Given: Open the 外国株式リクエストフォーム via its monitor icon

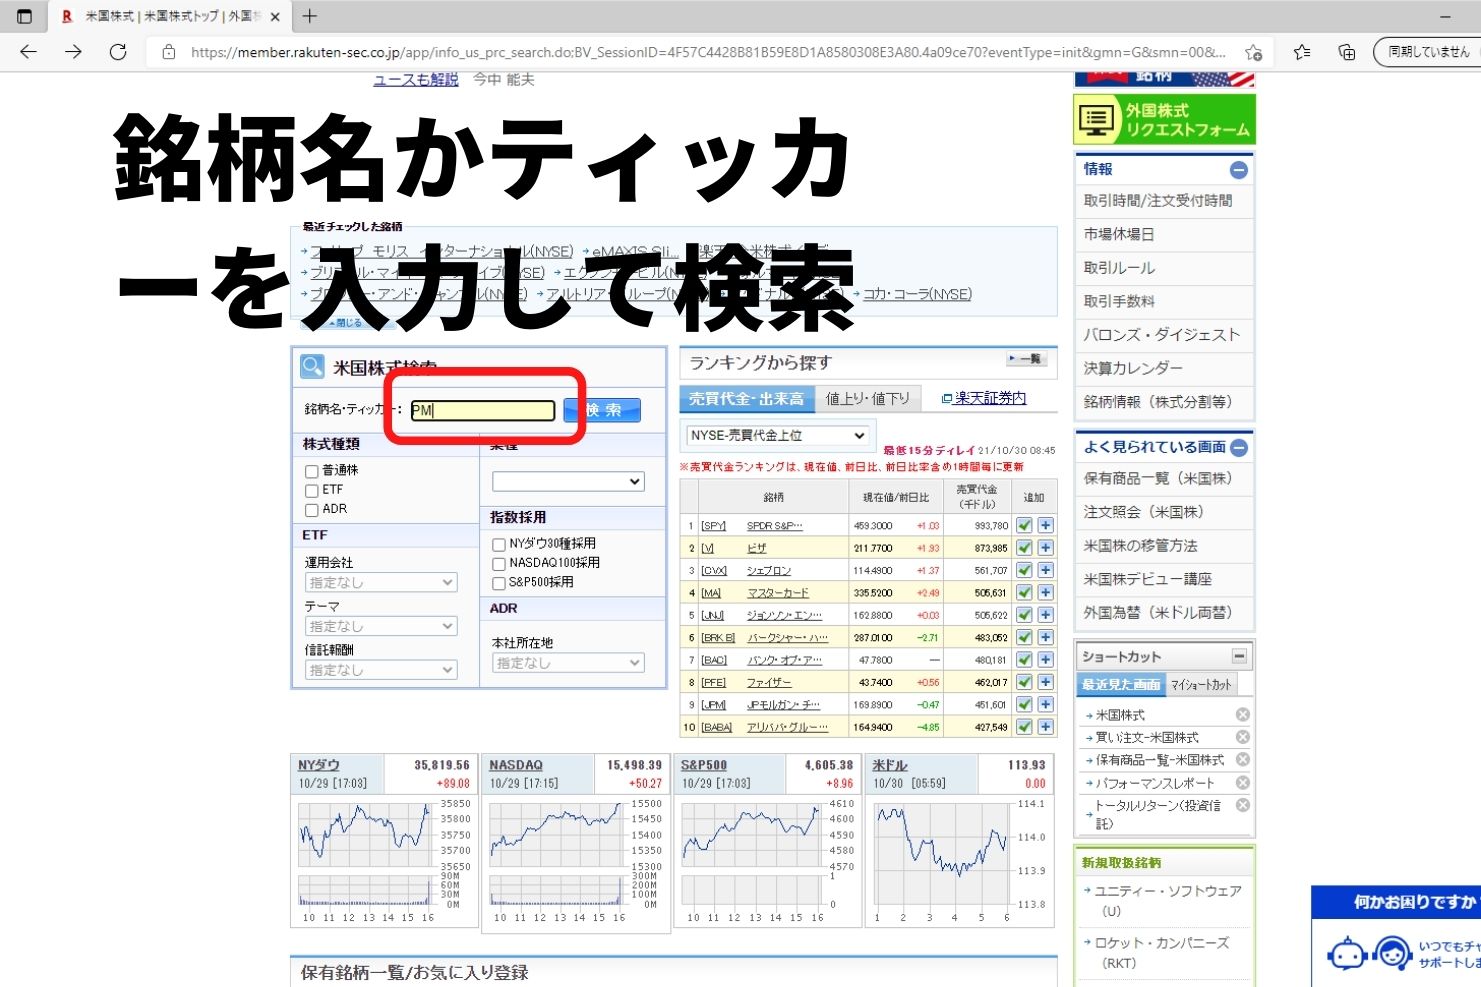Looking at the screenshot, I should point(1096,119).
